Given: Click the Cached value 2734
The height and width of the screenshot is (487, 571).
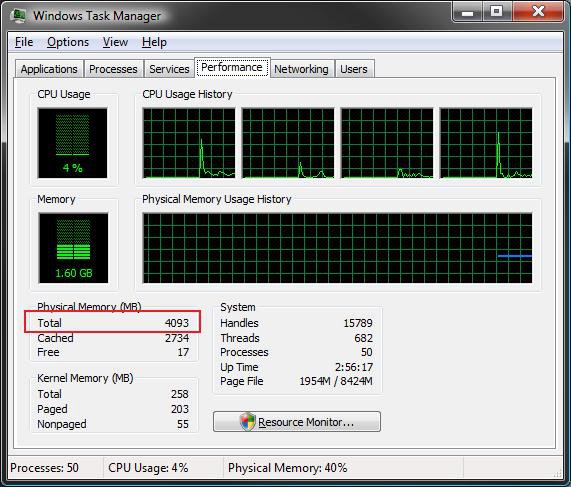Looking at the screenshot, I should click(177, 338).
